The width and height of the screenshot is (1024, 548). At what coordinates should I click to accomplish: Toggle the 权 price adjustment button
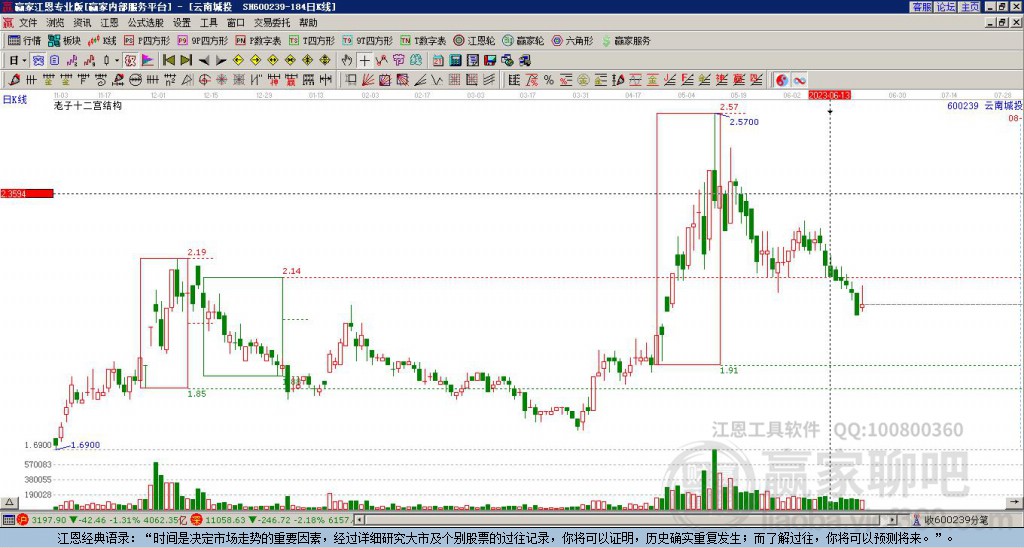[130, 61]
